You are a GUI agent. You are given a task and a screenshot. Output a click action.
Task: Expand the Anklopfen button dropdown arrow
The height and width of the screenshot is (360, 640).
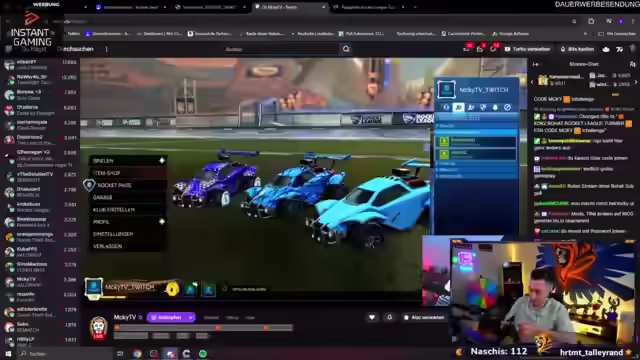[191, 317]
